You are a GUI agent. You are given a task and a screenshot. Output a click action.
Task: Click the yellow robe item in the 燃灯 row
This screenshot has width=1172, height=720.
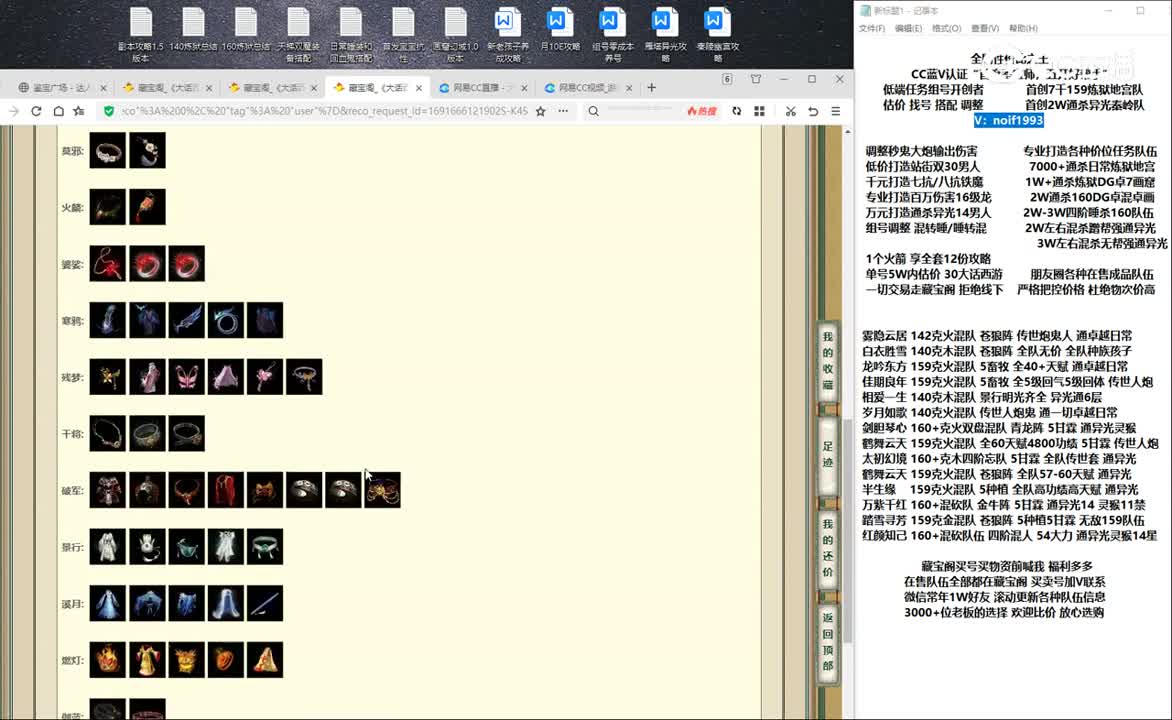147,660
